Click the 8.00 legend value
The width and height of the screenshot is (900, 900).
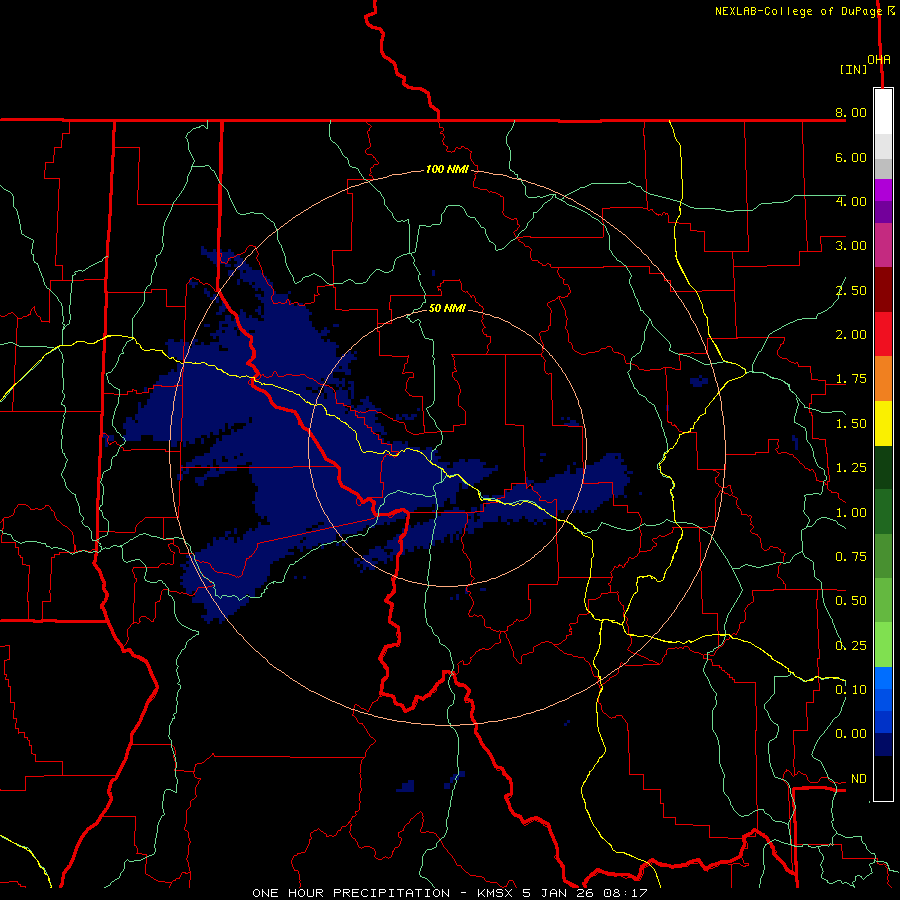pos(851,112)
